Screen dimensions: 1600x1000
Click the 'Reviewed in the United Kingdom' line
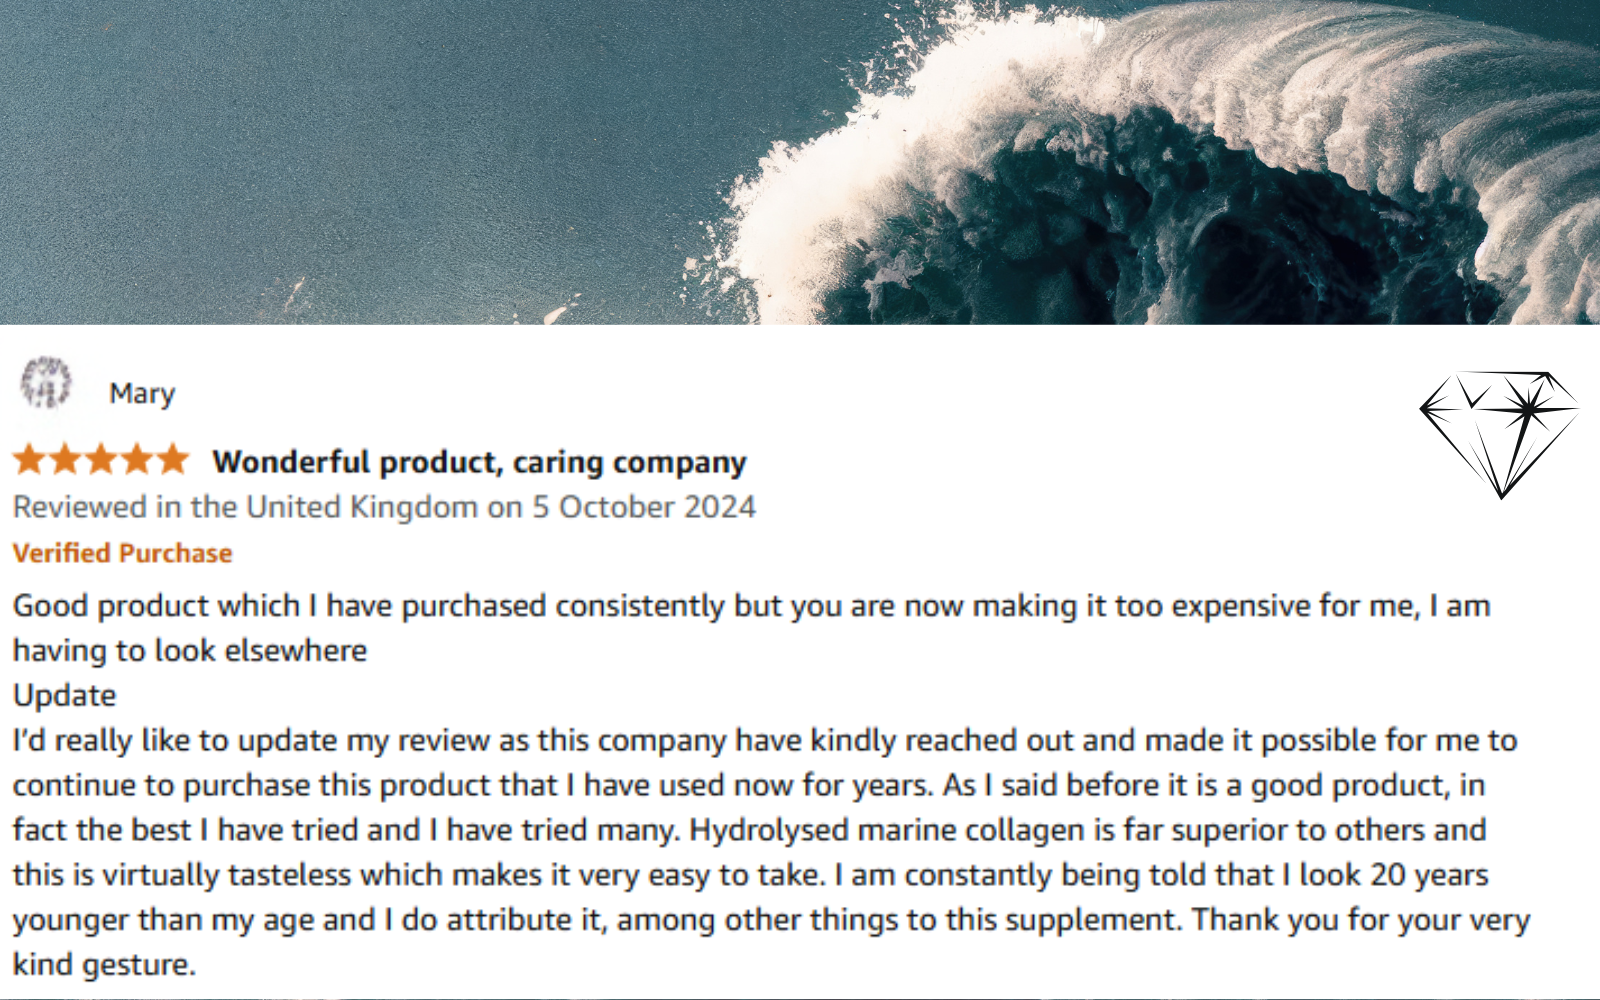(x=245, y=507)
